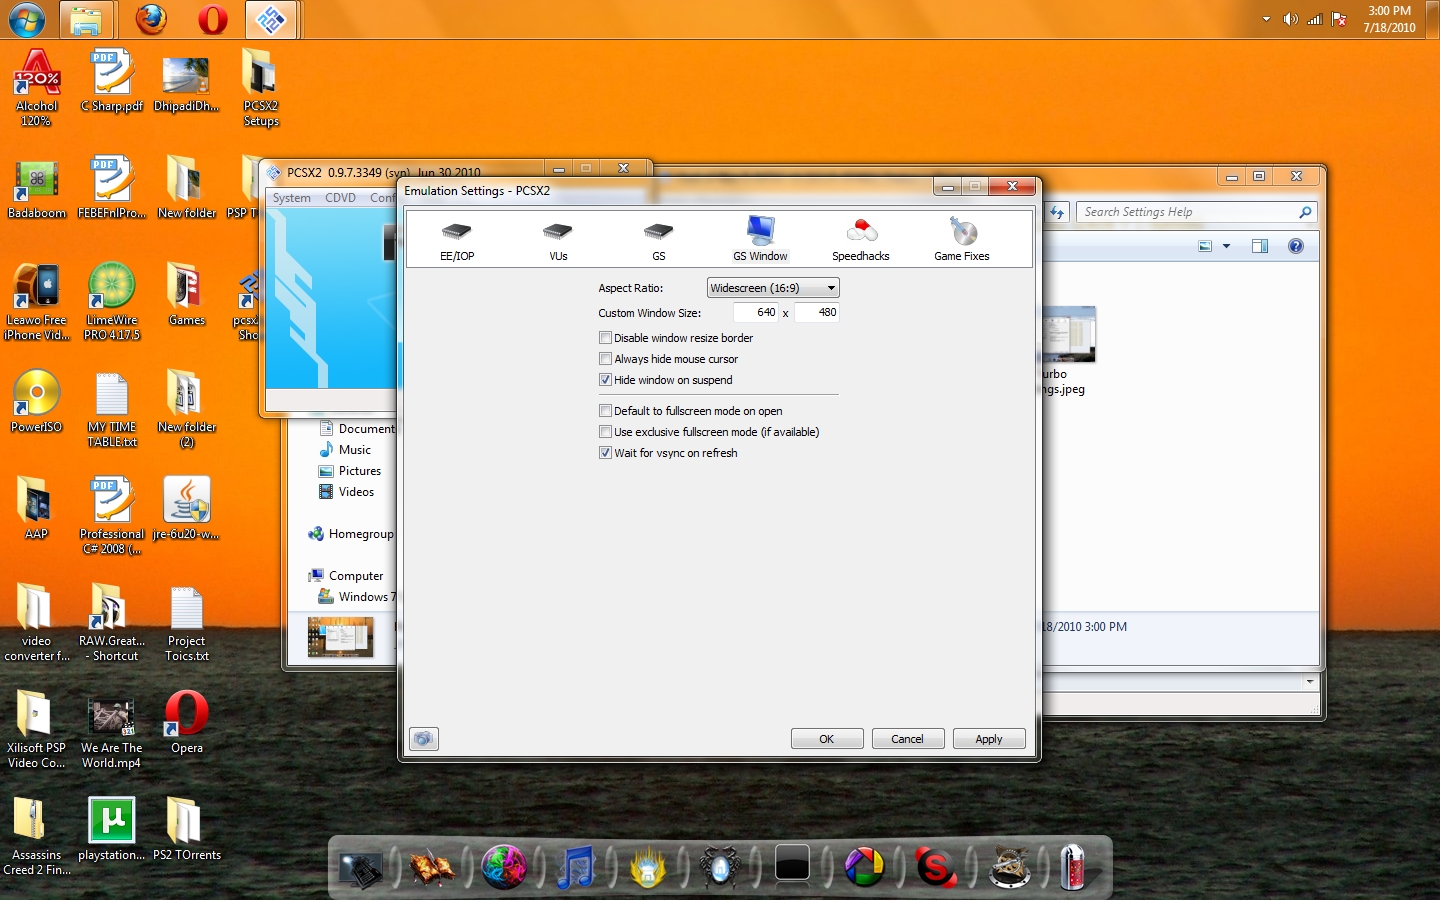Select Videos in the Explorer navigation pane
This screenshot has width=1440, height=900.
[x=347, y=492]
